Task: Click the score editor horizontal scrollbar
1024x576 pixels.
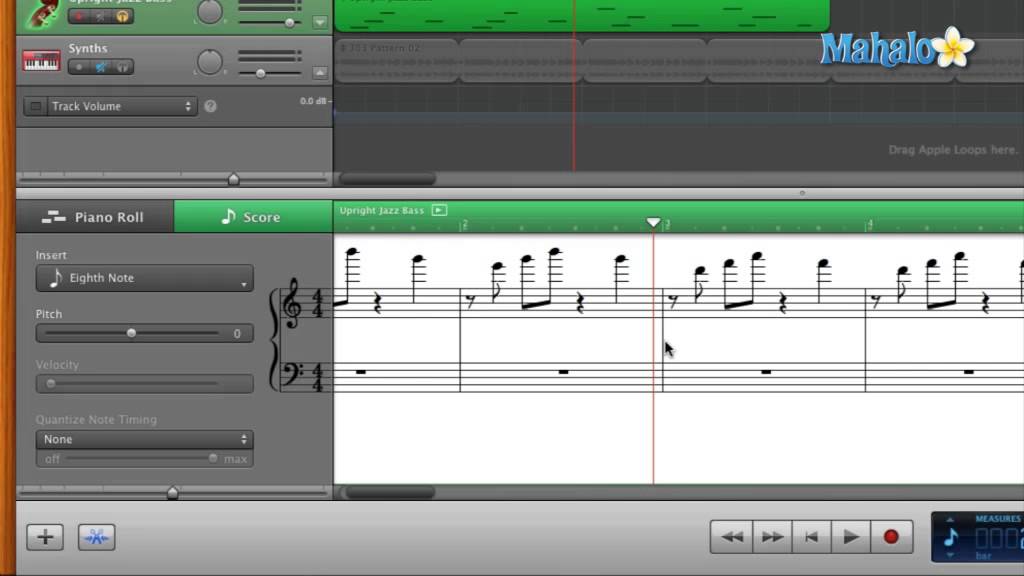Action: tap(390, 492)
